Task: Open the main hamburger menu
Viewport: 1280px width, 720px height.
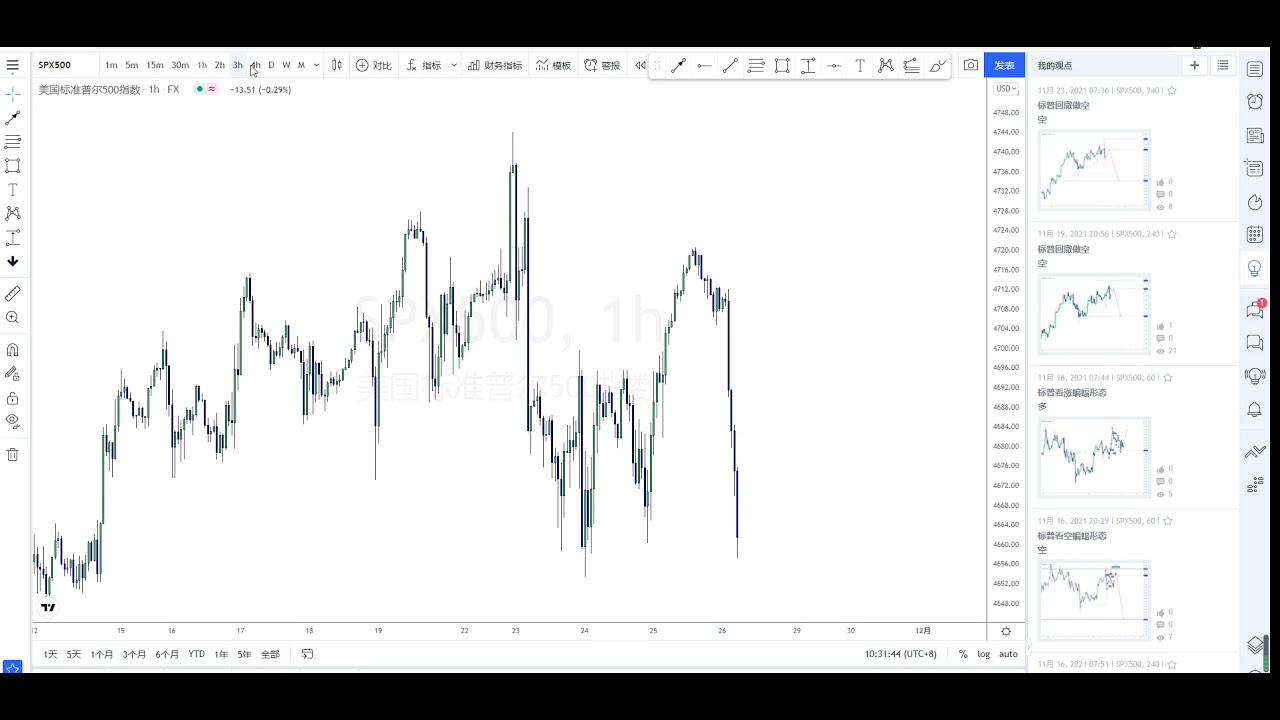Action: pos(12,65)
